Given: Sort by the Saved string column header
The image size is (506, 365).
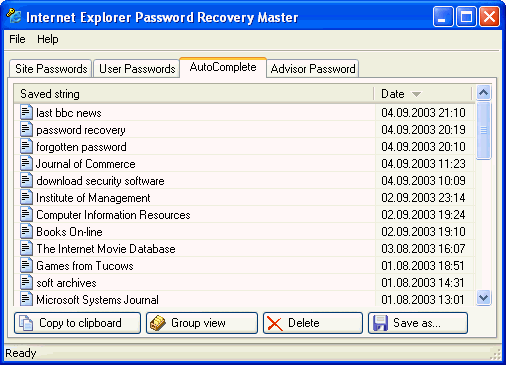Looking at the screenshot, I should (194, 94).
